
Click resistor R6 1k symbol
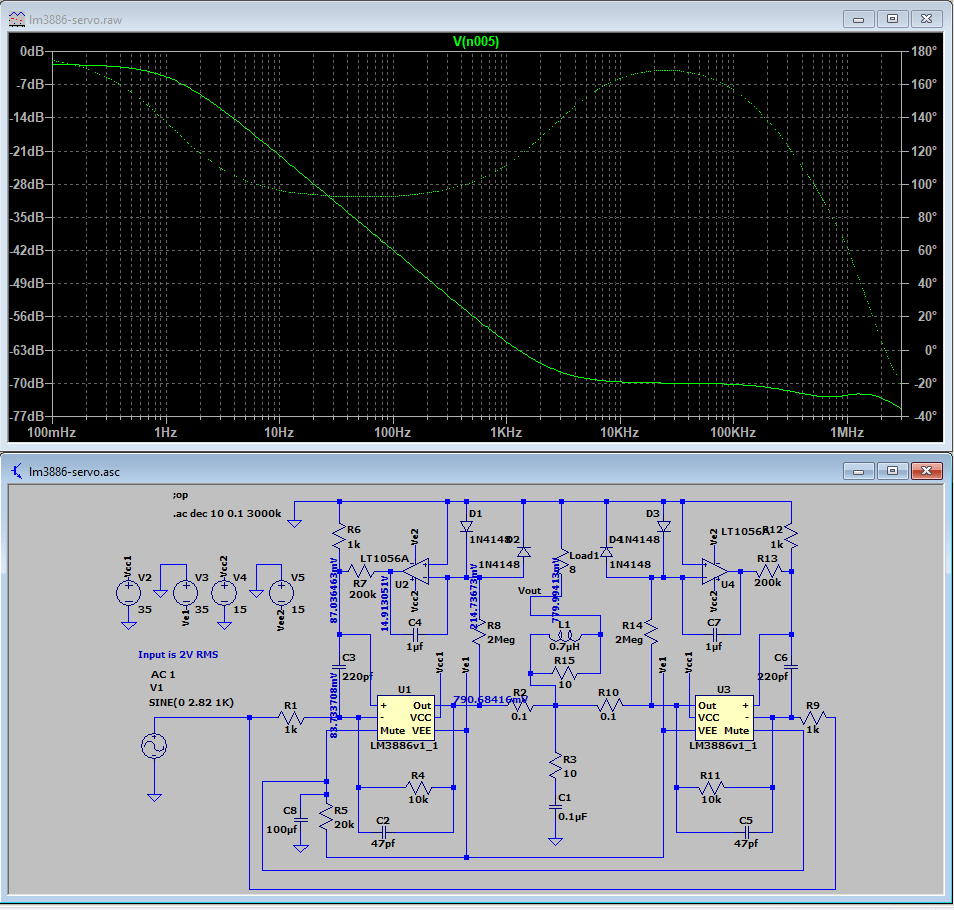coord(339,537)
